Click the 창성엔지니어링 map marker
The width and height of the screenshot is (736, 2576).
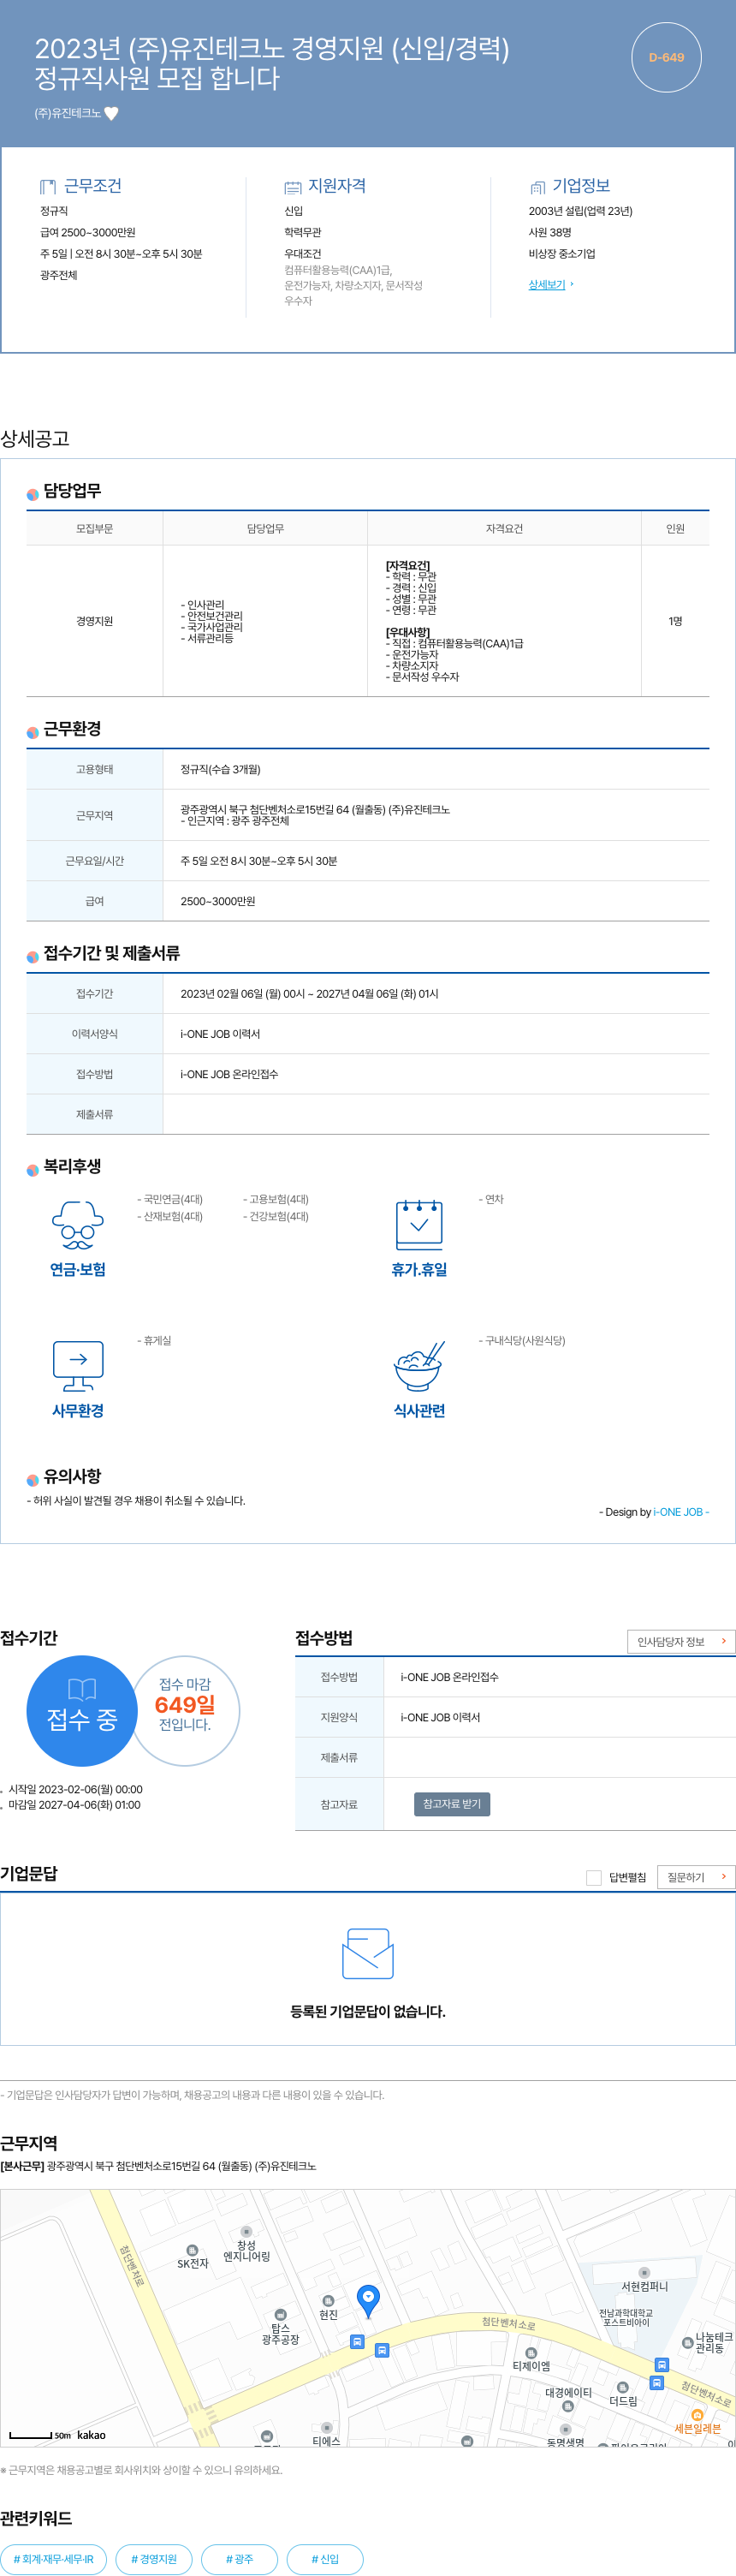click(x=246, y=2231)
